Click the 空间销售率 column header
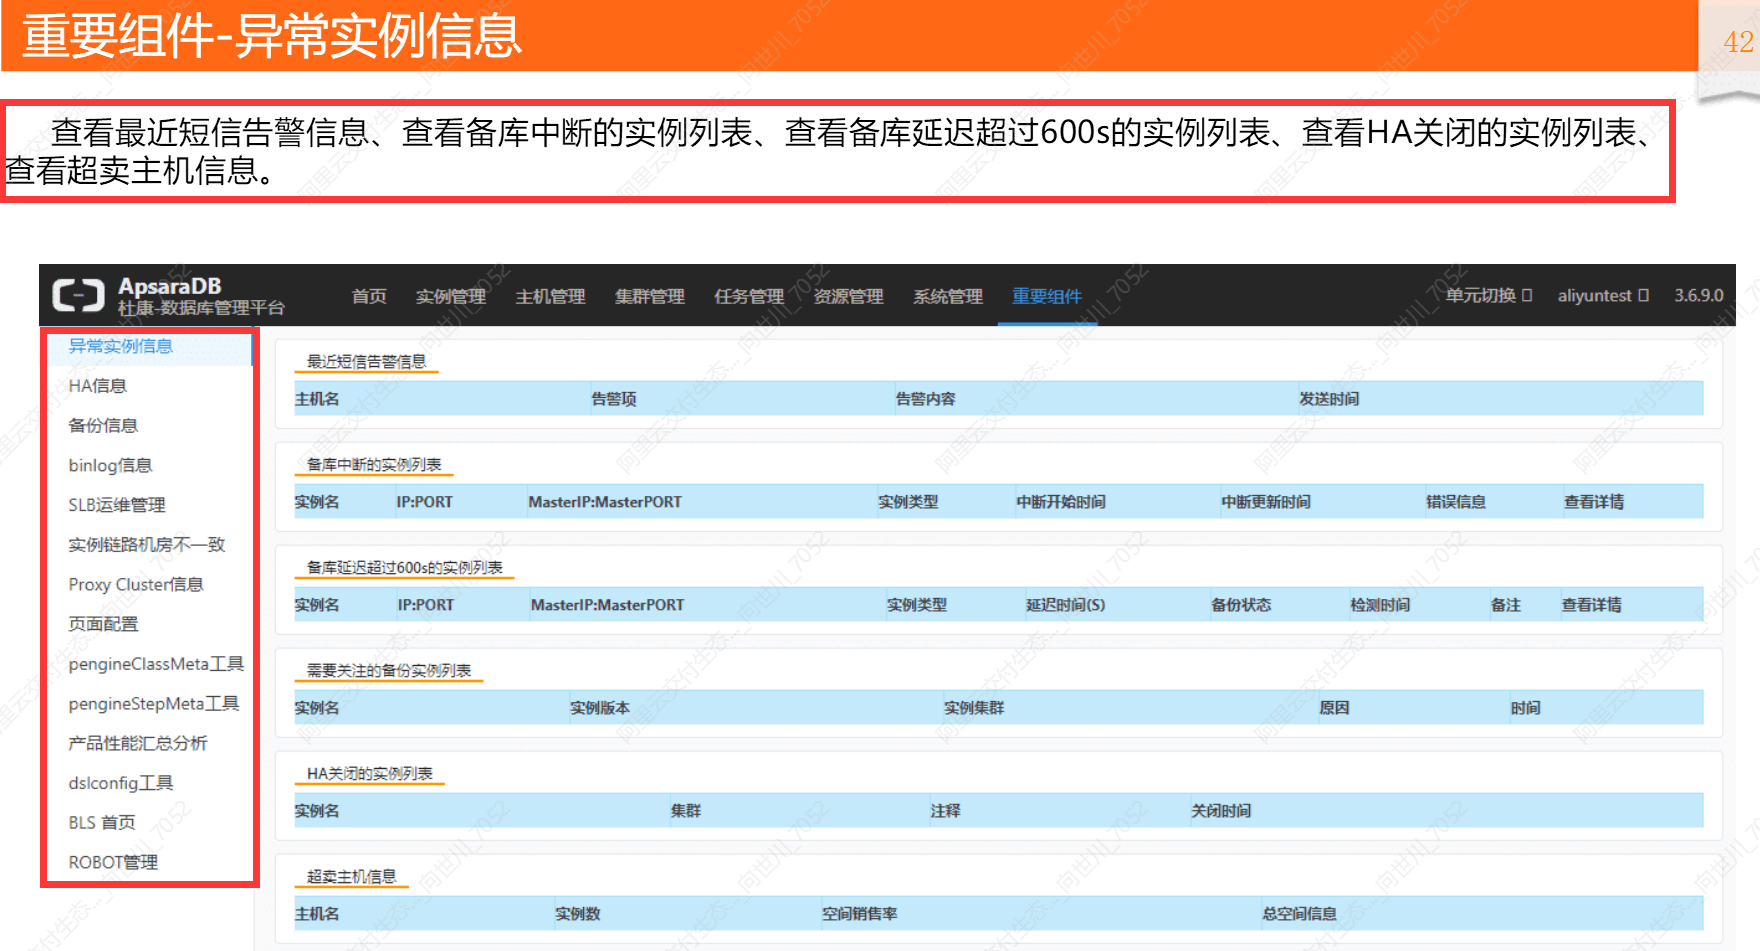 [x=860, y=914]
